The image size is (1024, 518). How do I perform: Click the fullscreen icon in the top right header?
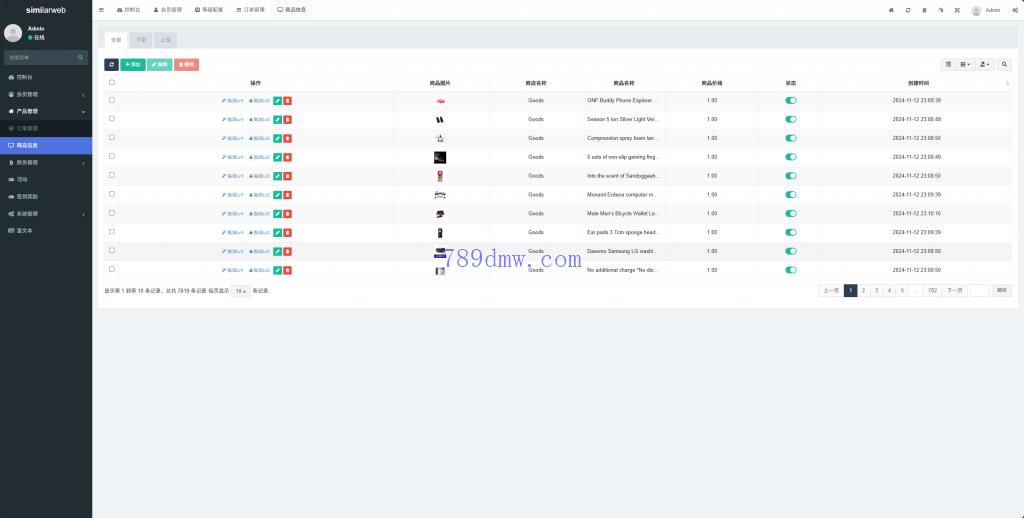956,10
